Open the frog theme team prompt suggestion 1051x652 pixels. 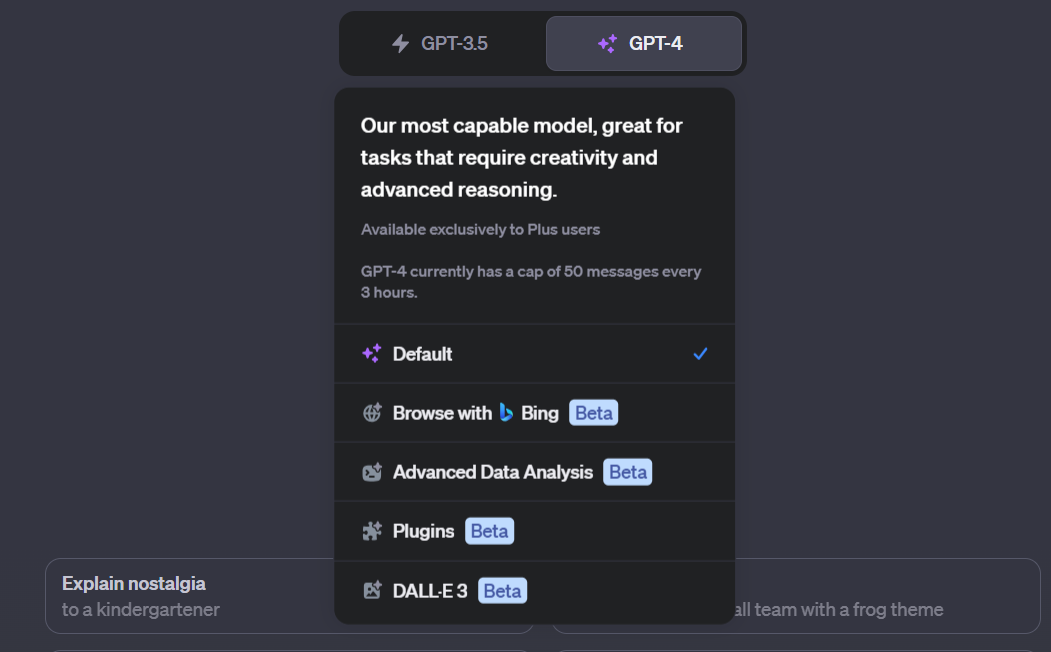point(887,596)
